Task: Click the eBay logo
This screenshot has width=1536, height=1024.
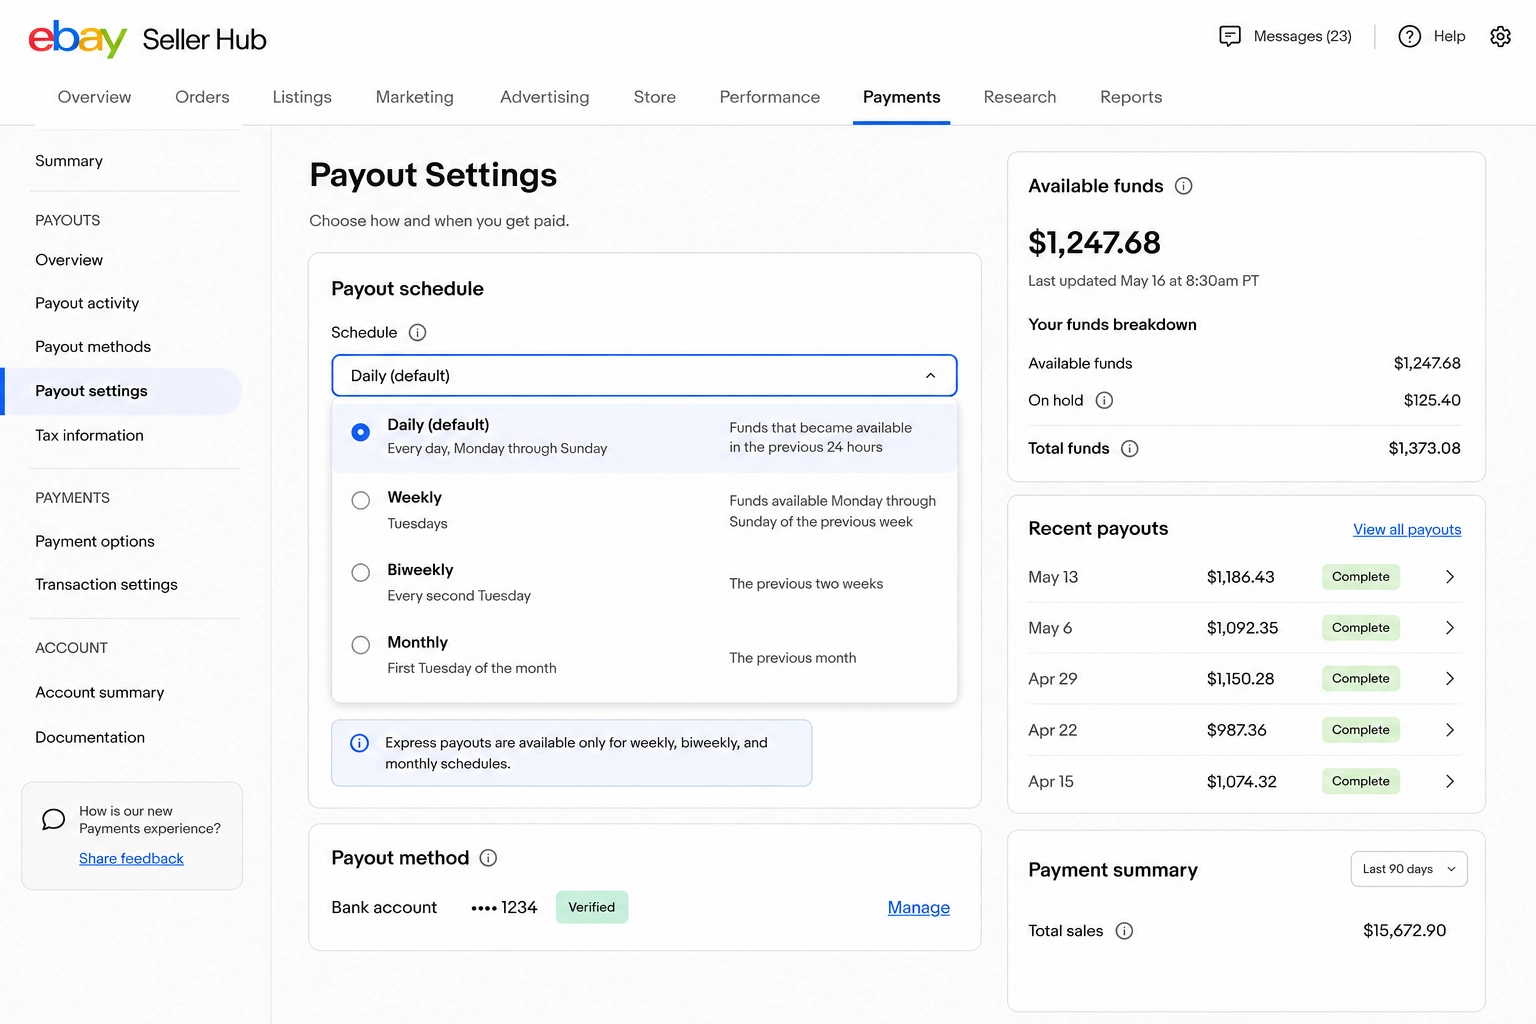Action: pos(77,39)
